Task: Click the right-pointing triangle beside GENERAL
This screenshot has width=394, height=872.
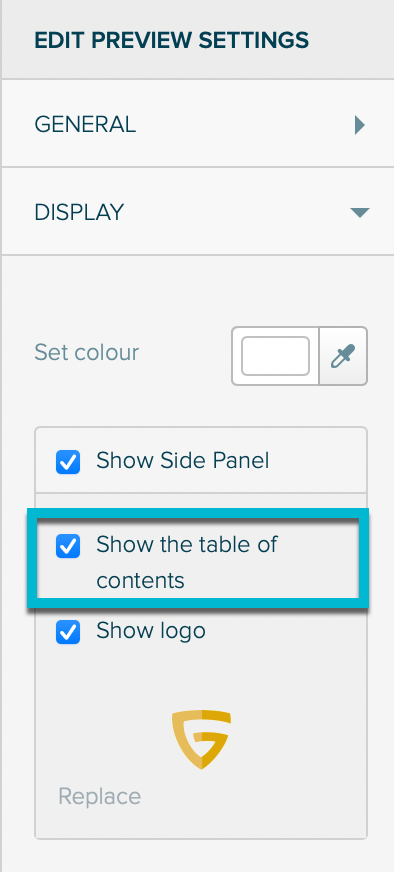Action: point(359,125)
